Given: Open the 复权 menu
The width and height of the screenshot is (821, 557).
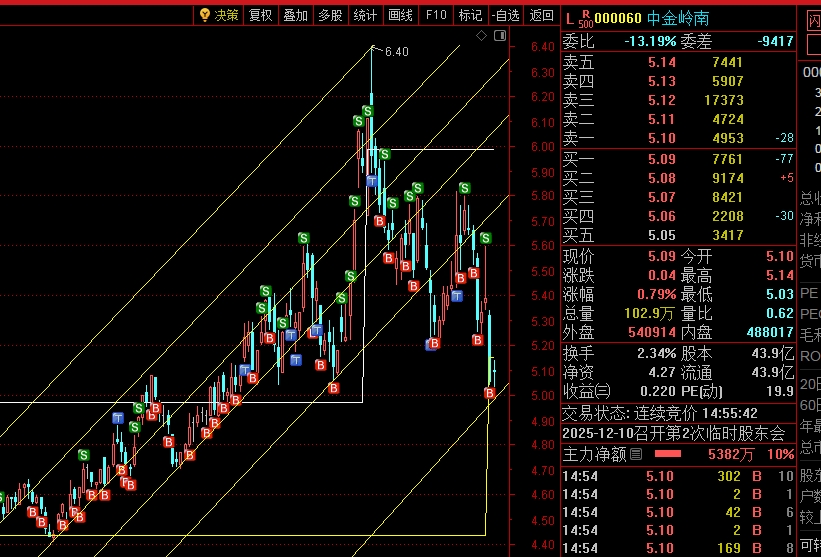Looking at the screenshot, I should pos(260,15).
